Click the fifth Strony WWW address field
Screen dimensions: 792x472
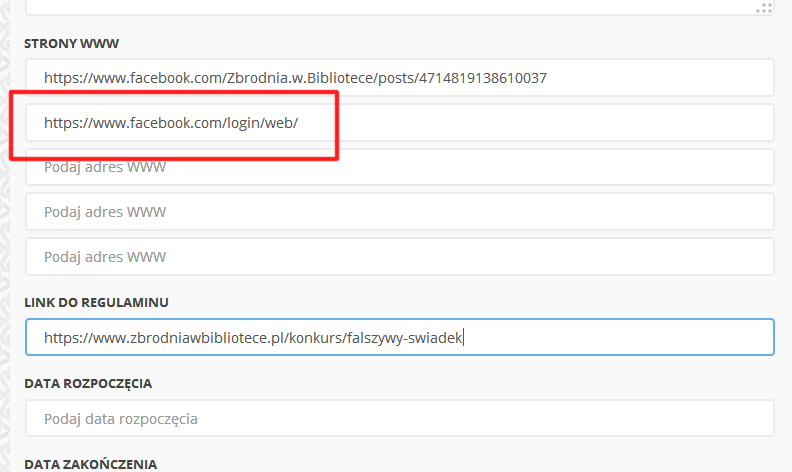400,256
